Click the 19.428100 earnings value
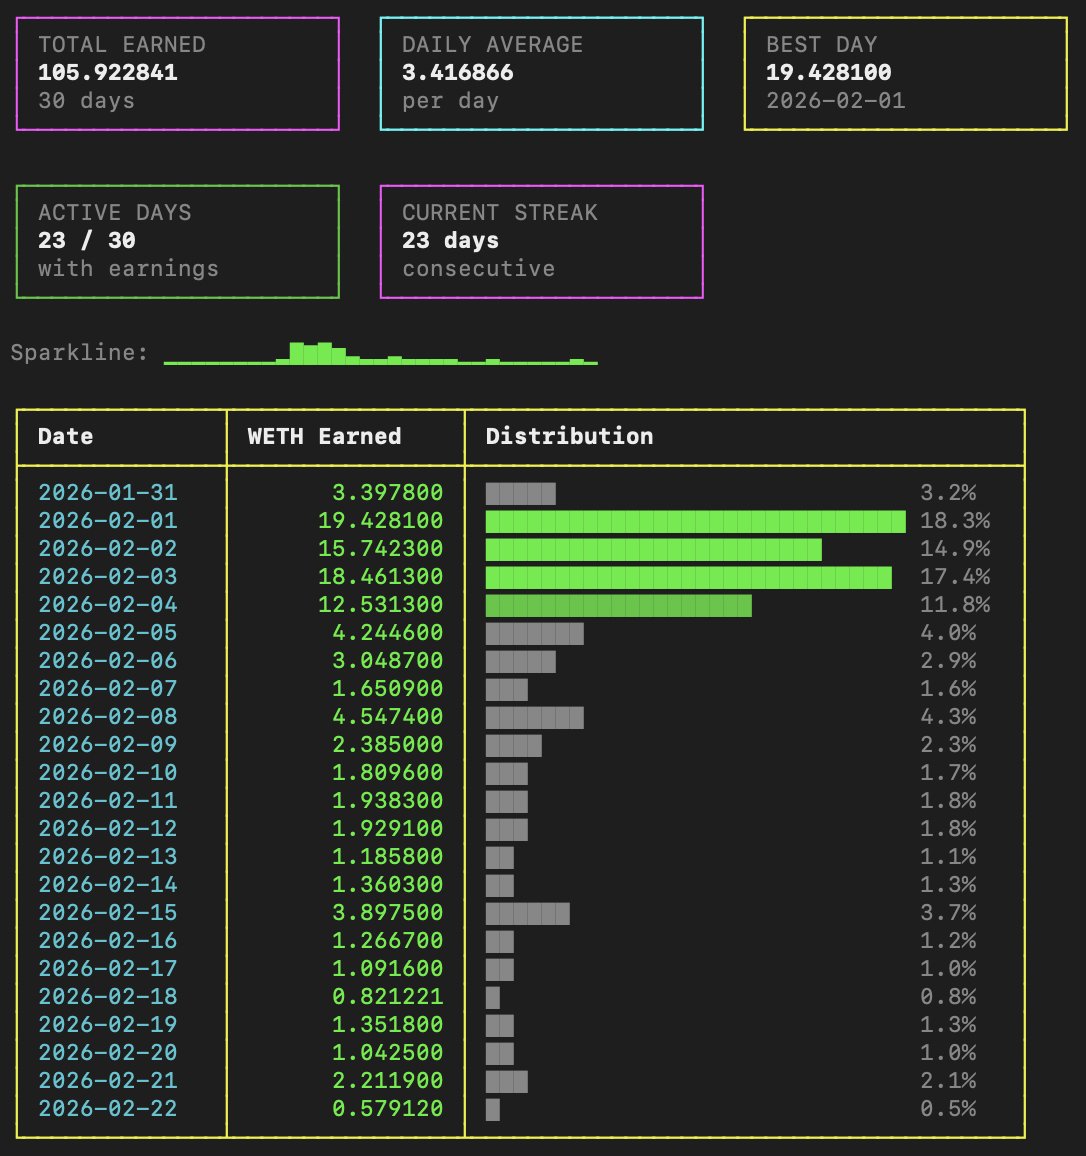The height and width of the screenshot is (1156, 1086). [x=380, y=520]
